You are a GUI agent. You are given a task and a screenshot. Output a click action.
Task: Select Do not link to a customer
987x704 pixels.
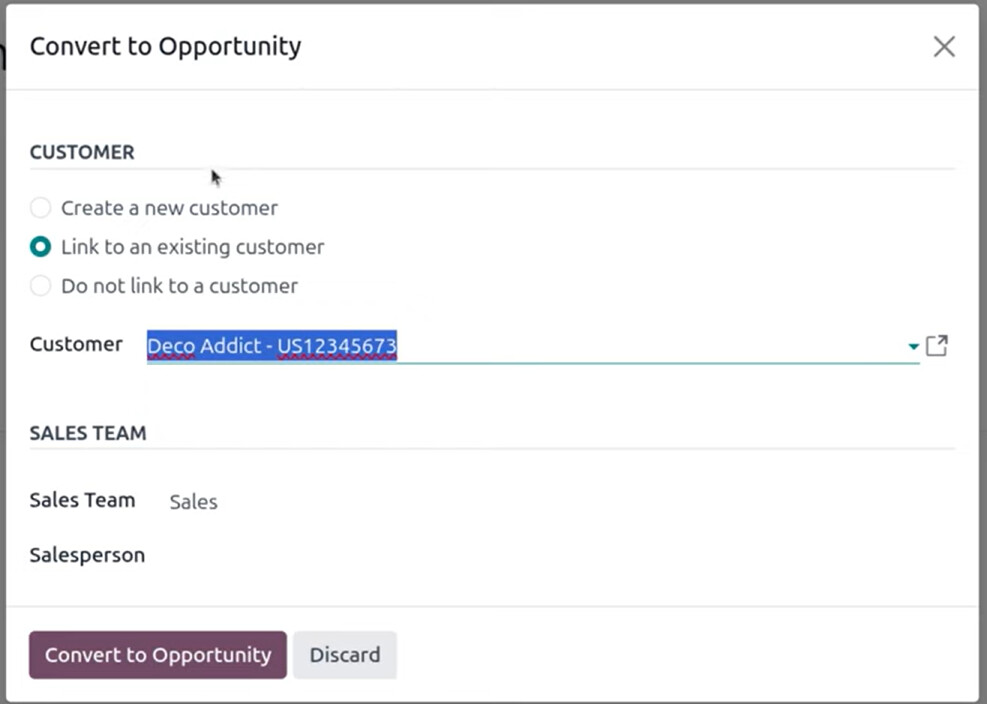click(41, 286)
